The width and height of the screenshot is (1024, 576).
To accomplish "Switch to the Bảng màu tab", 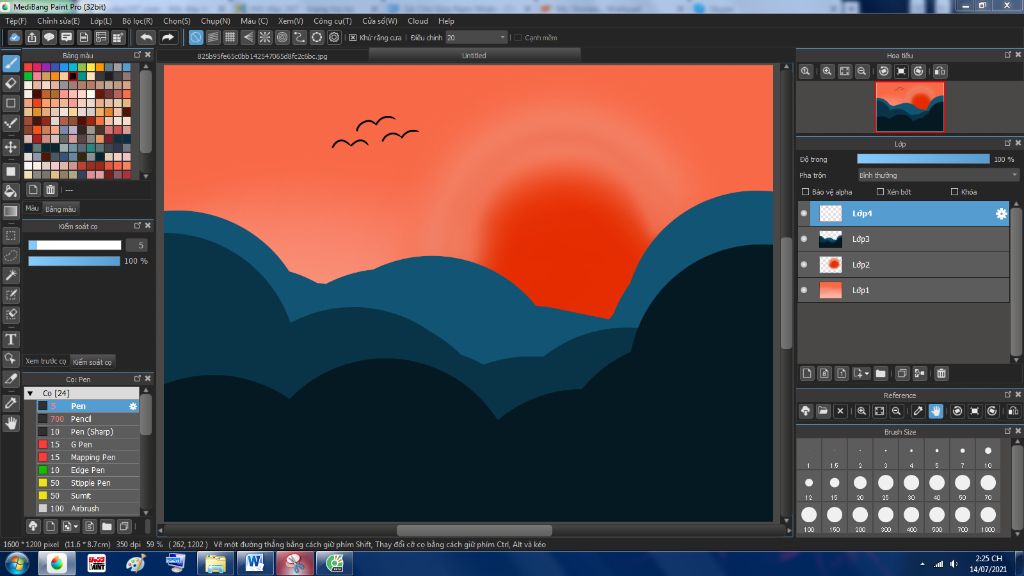I will (x=61, y=209).
